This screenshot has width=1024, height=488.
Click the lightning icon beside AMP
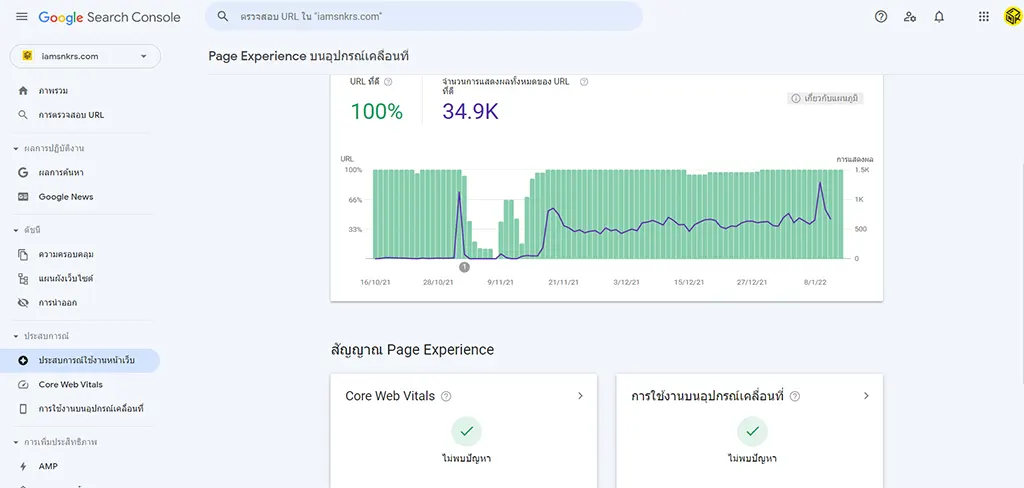pos(24,466)
